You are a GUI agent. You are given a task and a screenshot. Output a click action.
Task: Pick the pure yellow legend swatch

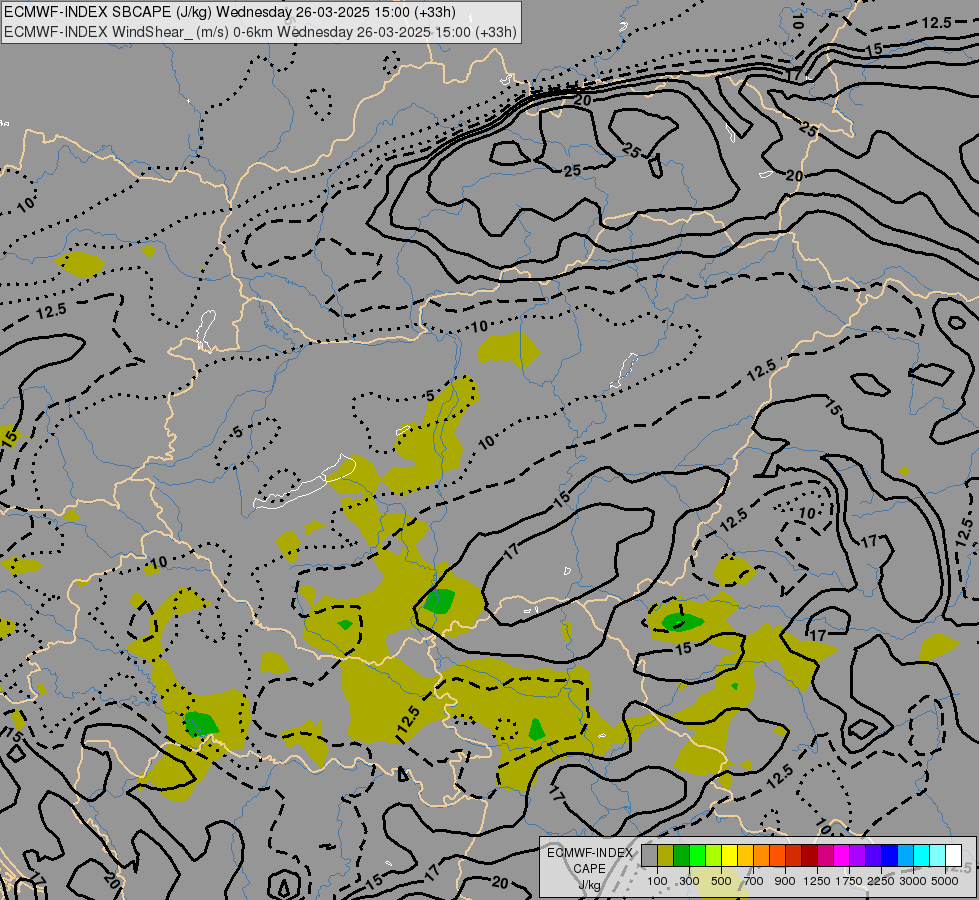[x=729, y=855]
